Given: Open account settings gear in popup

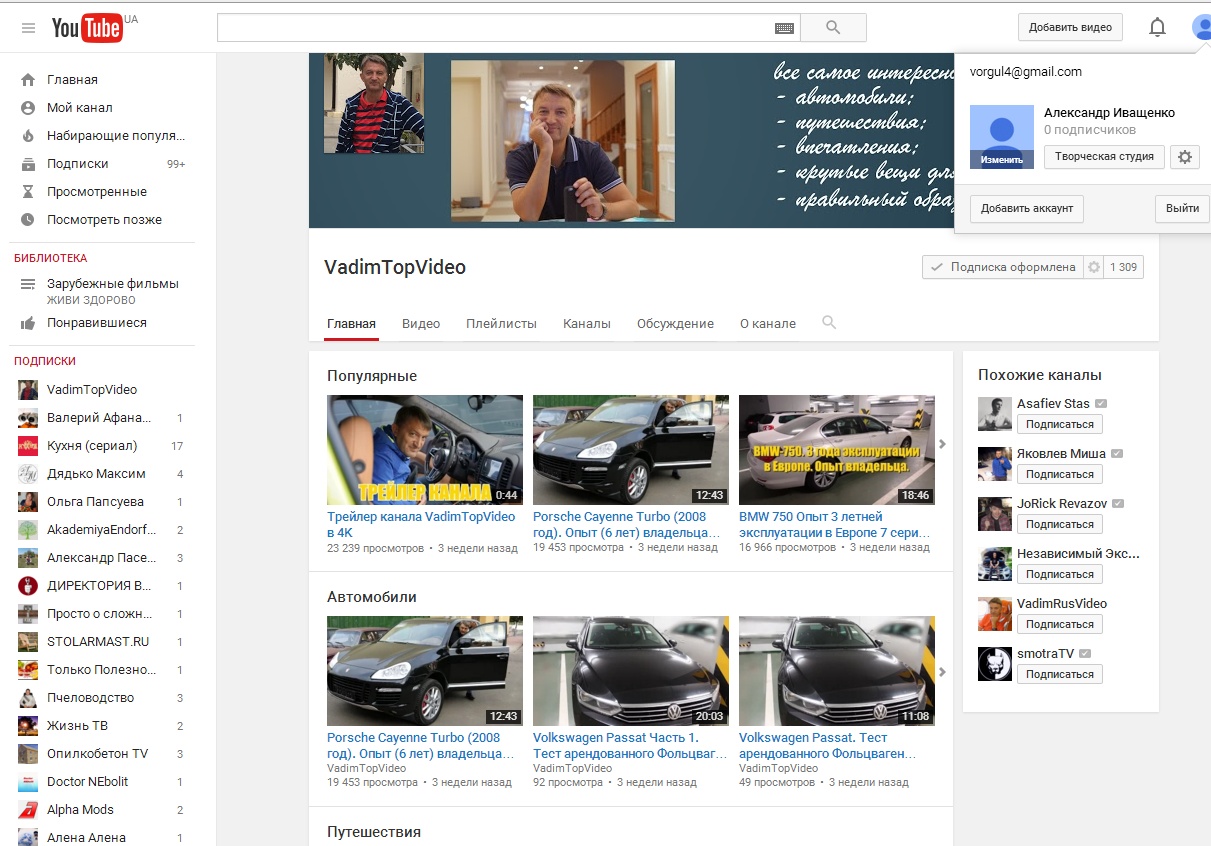Looking at the screenshot, I should 1185,156.
